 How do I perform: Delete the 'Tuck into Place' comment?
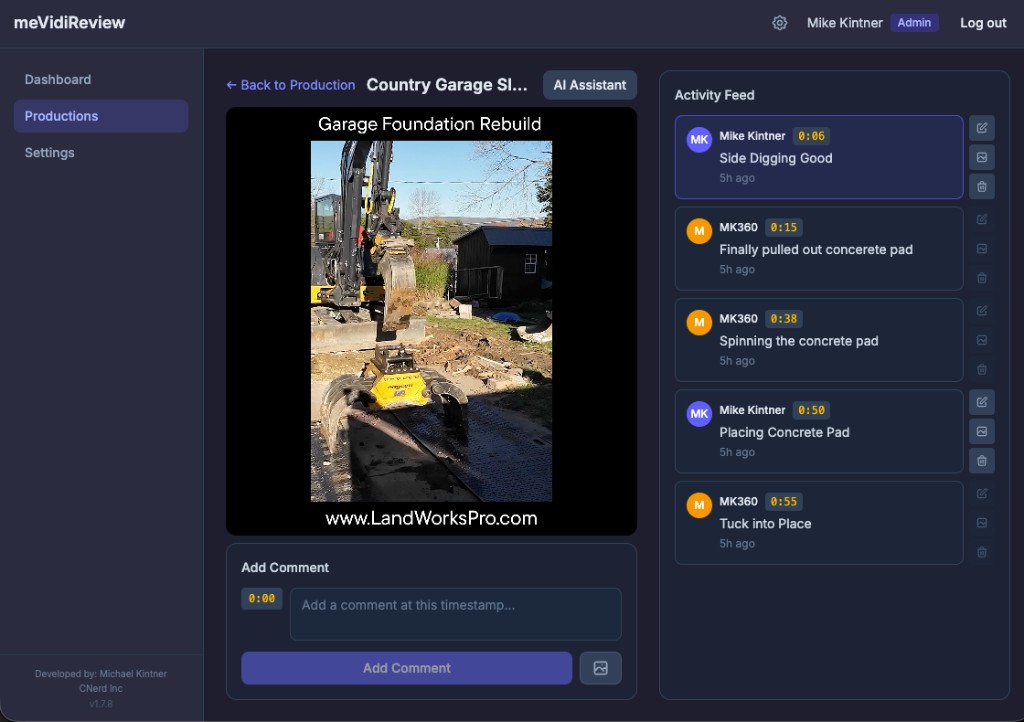click(981, 552)
